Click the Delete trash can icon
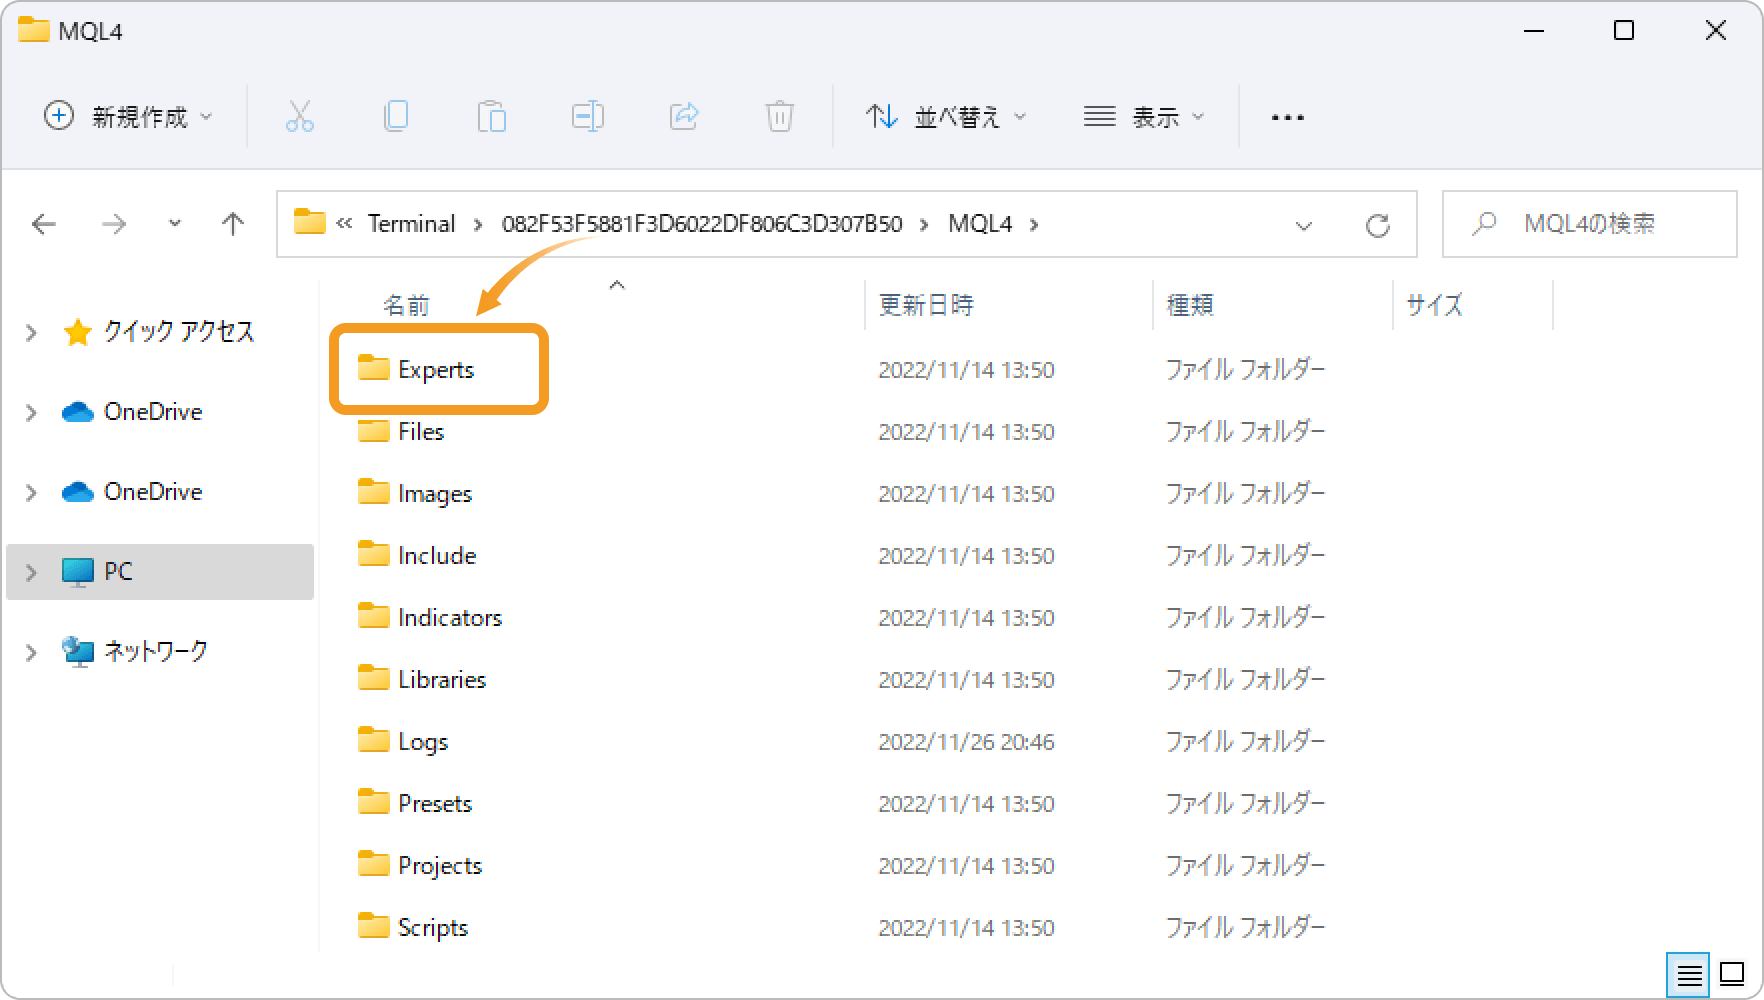 click(780, 117)
